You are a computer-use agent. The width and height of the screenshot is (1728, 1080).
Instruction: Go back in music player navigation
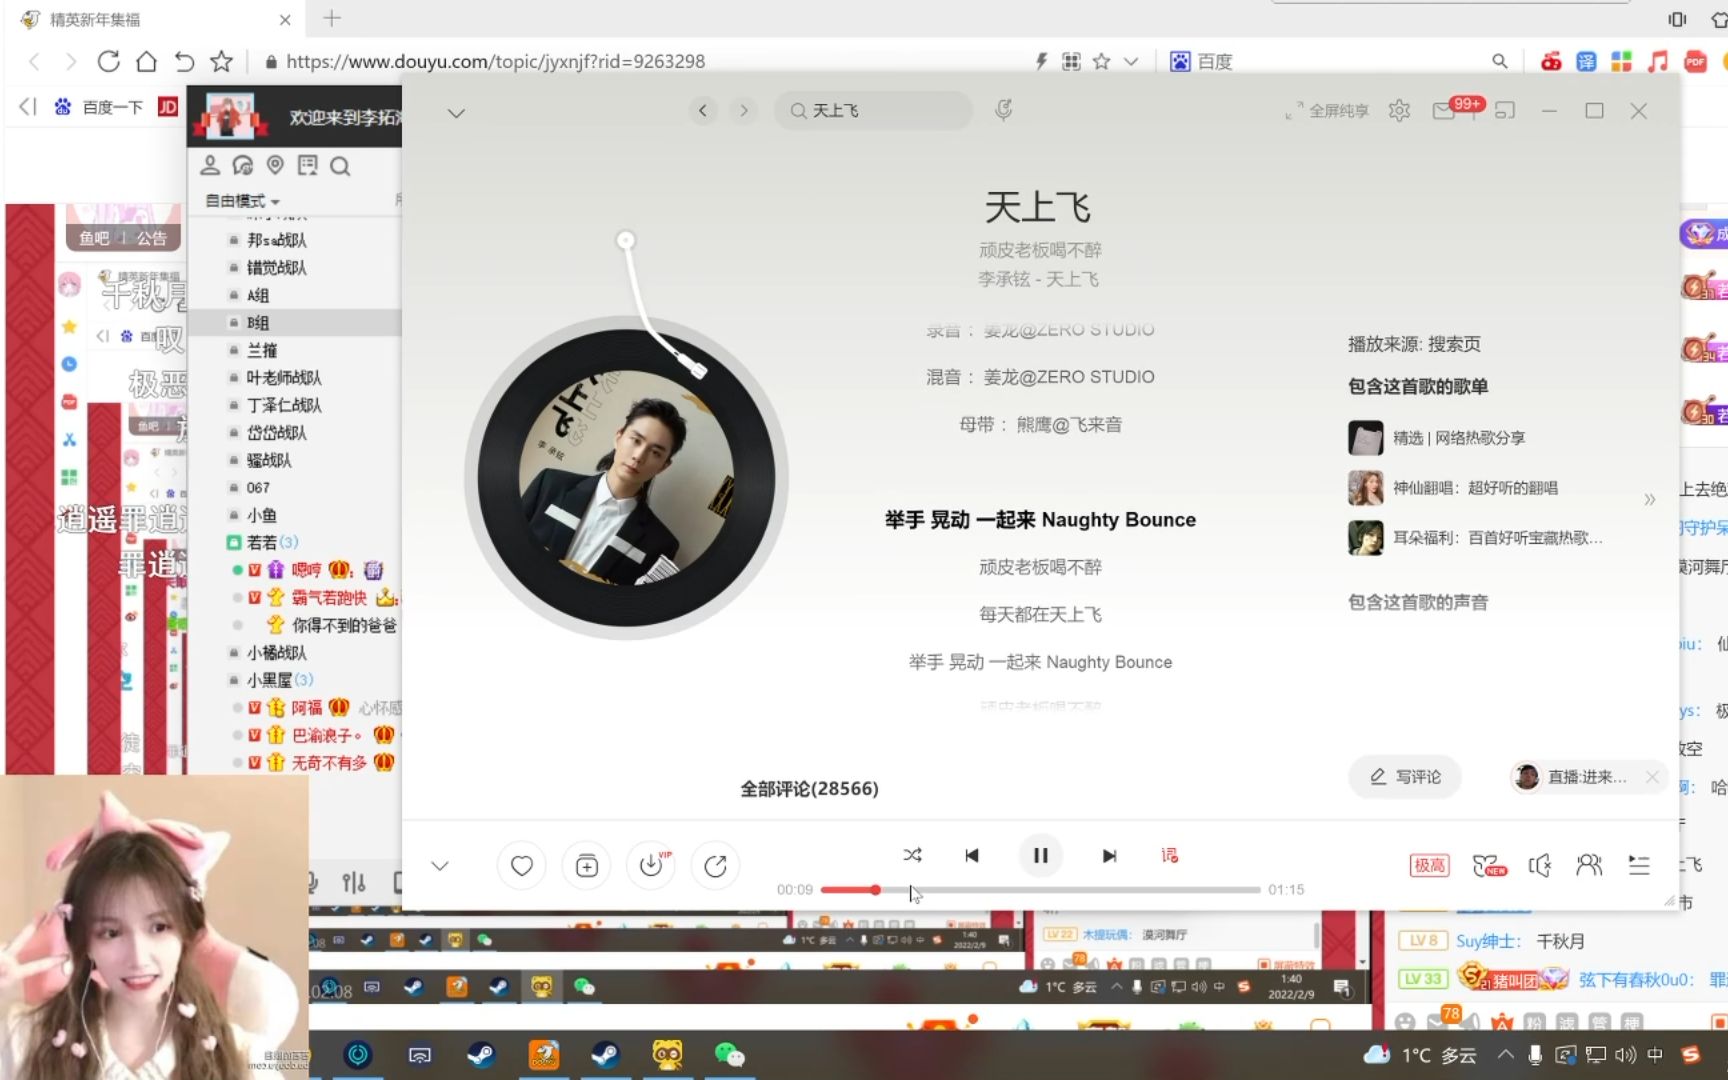coord(703,110)
